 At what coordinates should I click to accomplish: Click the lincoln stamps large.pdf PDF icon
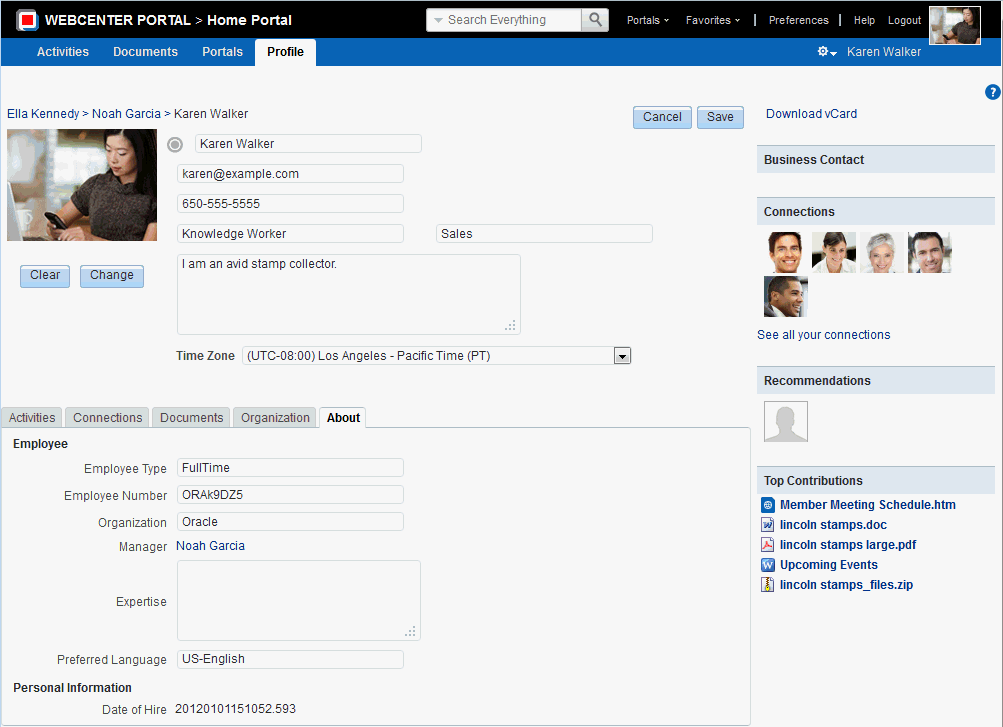[768, 545]
